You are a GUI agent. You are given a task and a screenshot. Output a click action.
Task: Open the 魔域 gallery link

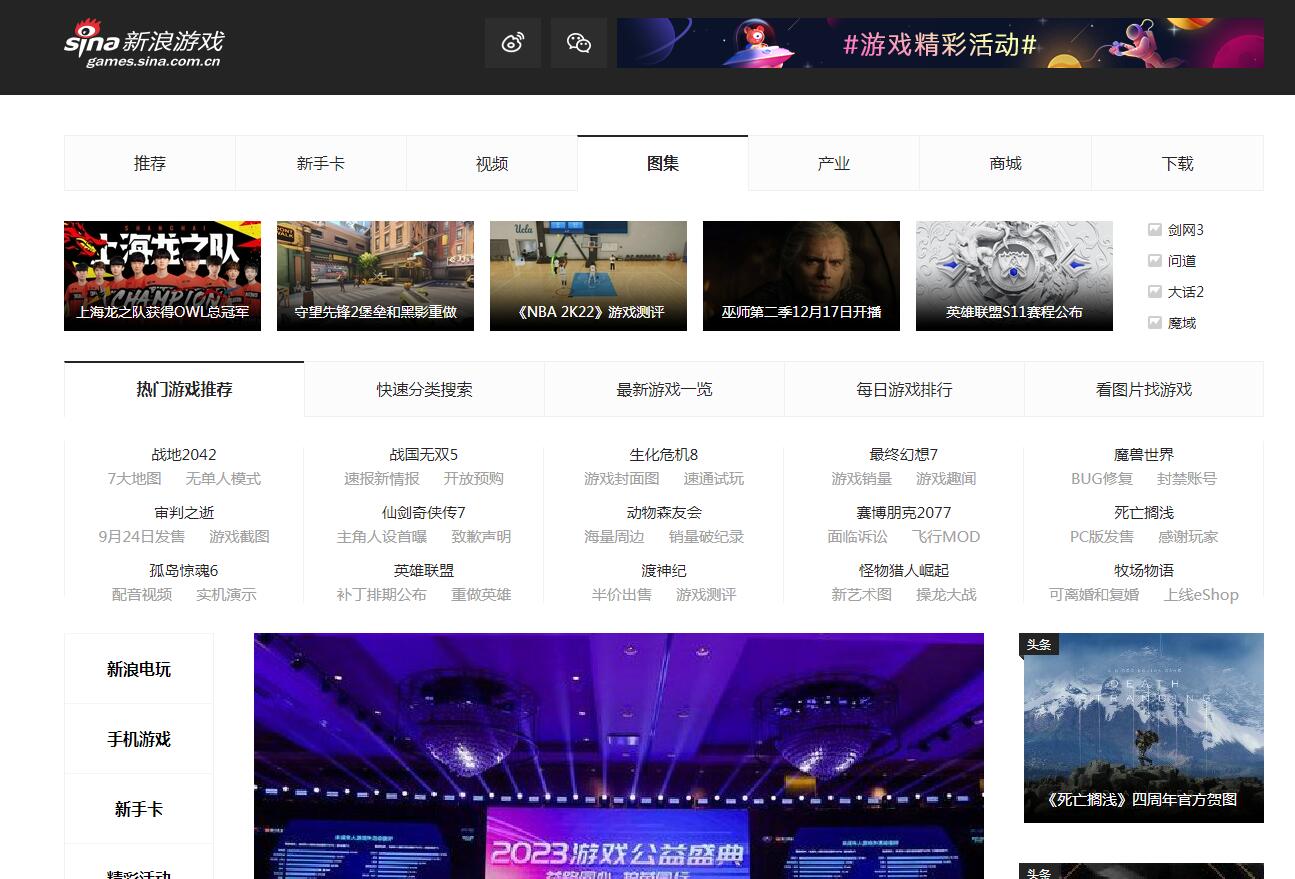tap(1182, 323)
